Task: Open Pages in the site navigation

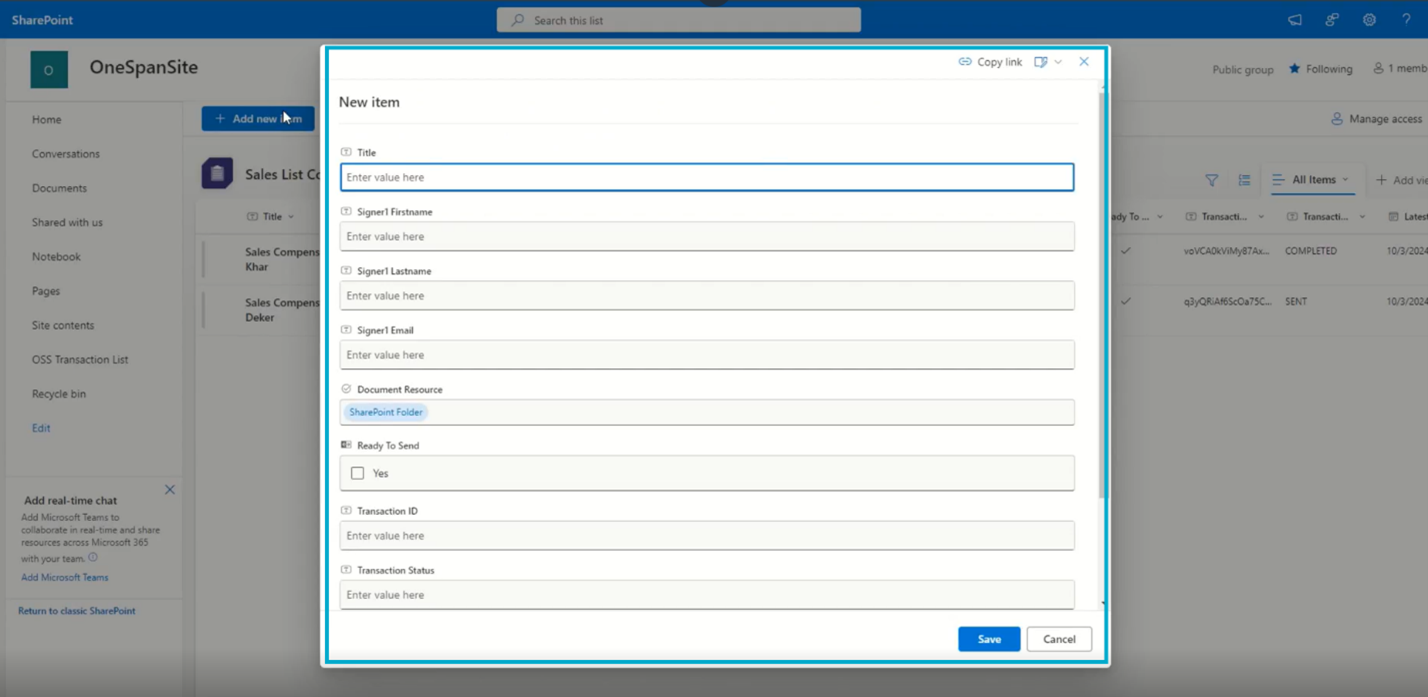Action: tap(46, 291)
